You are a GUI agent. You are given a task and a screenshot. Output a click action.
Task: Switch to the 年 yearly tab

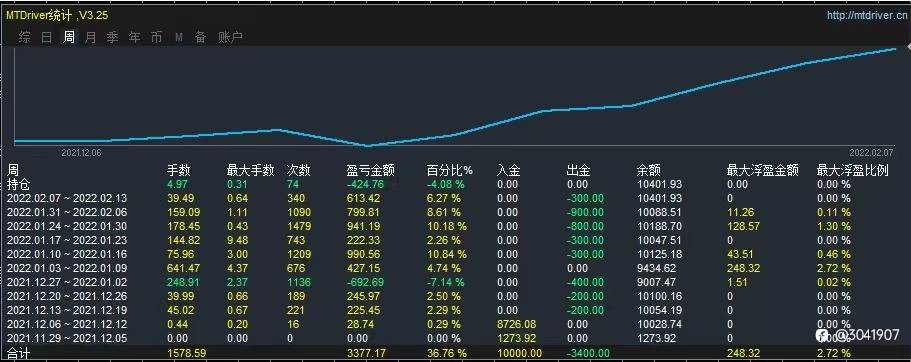[135, 38]
